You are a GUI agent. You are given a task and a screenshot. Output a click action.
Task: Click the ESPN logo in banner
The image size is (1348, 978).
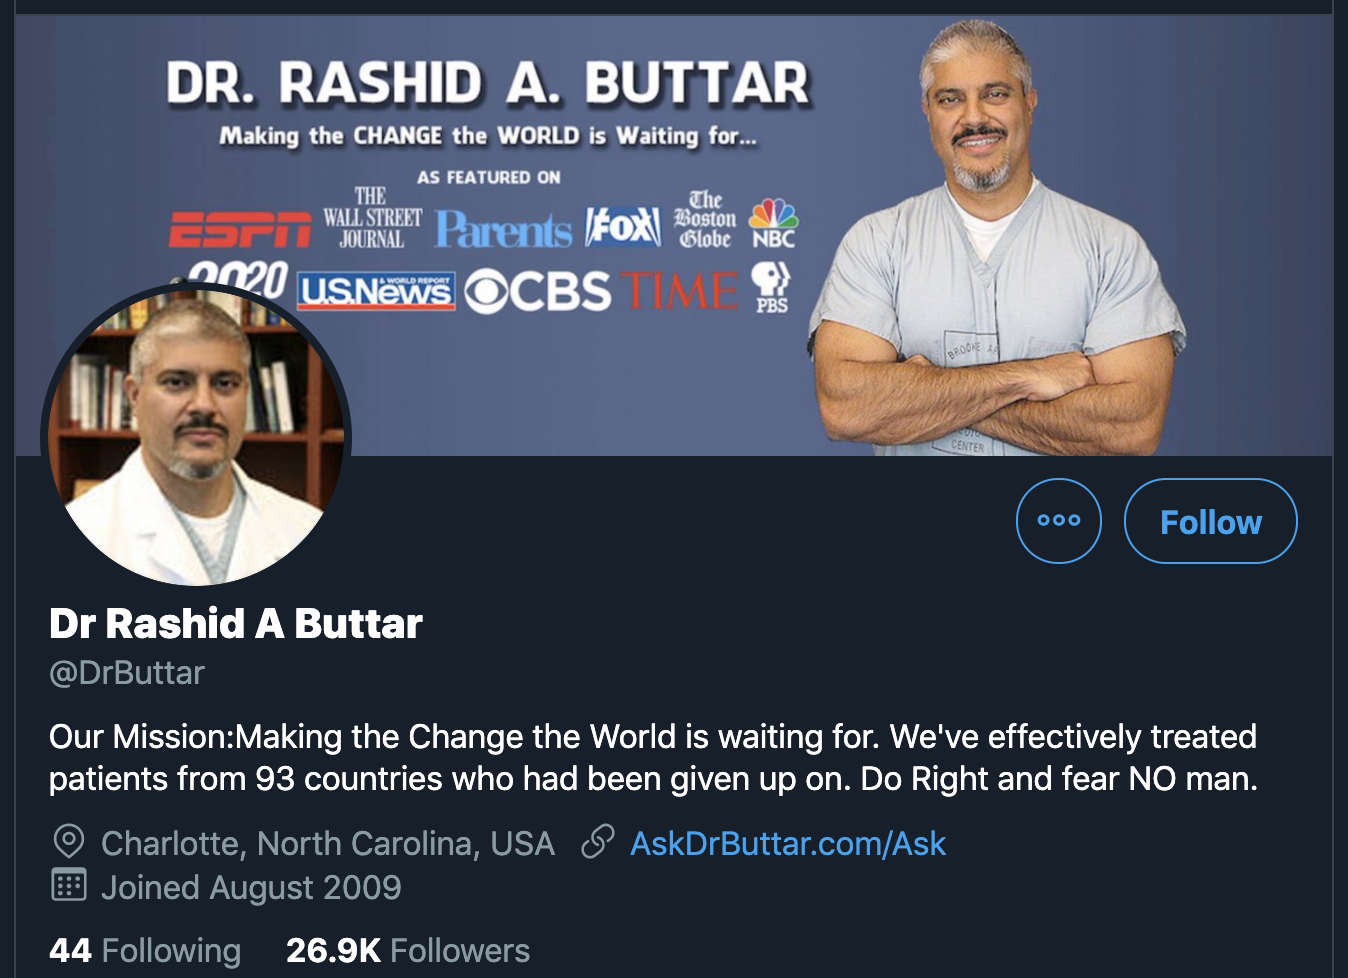(x=240, y=229)
